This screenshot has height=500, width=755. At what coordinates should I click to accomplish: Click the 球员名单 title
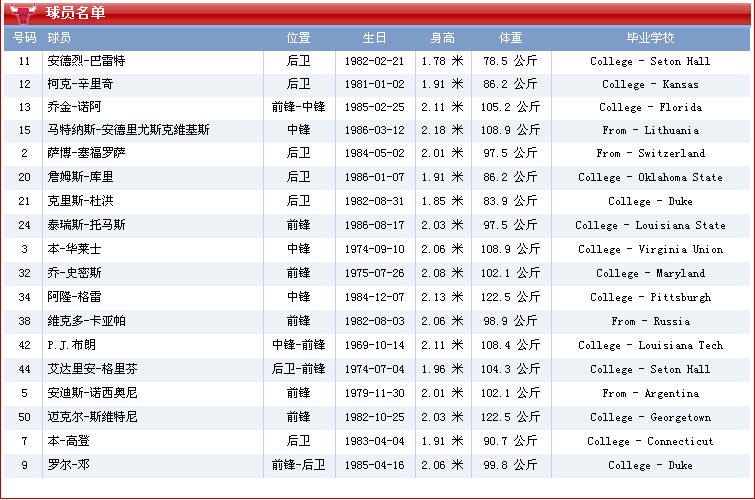point(76,13)
